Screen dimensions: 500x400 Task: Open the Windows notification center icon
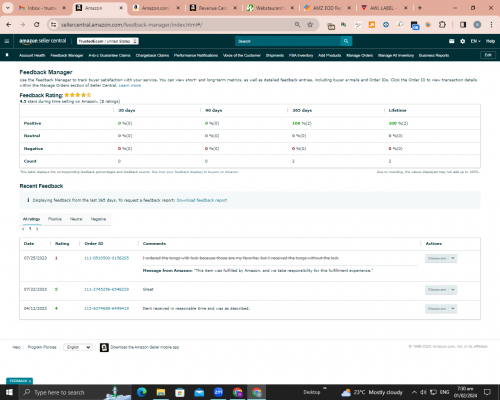487,392
